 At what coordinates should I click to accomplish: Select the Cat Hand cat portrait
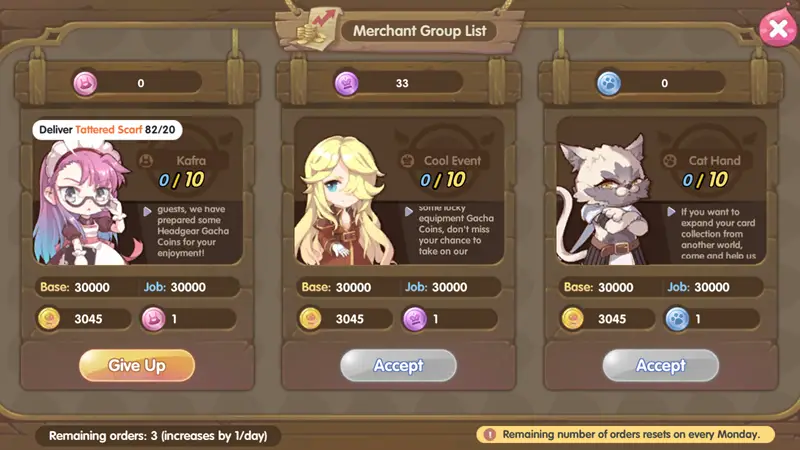[x=605, y=199]
